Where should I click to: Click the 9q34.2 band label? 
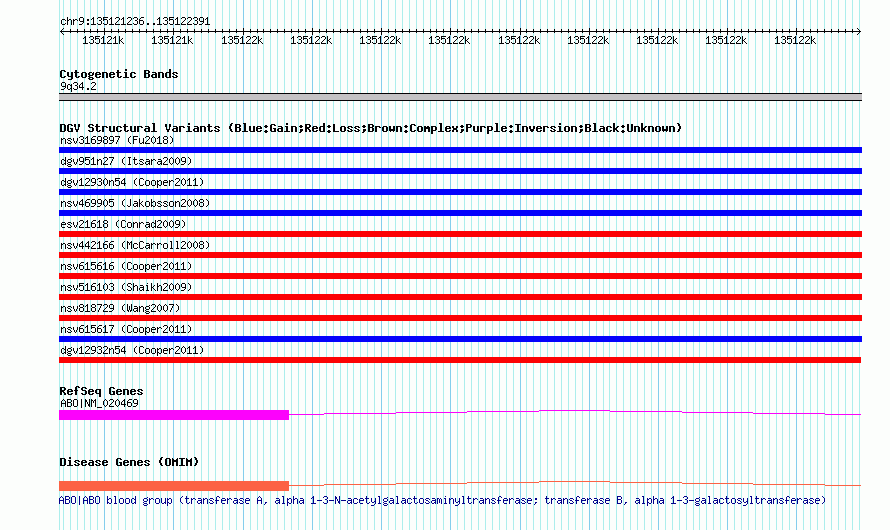coord(78,86)
